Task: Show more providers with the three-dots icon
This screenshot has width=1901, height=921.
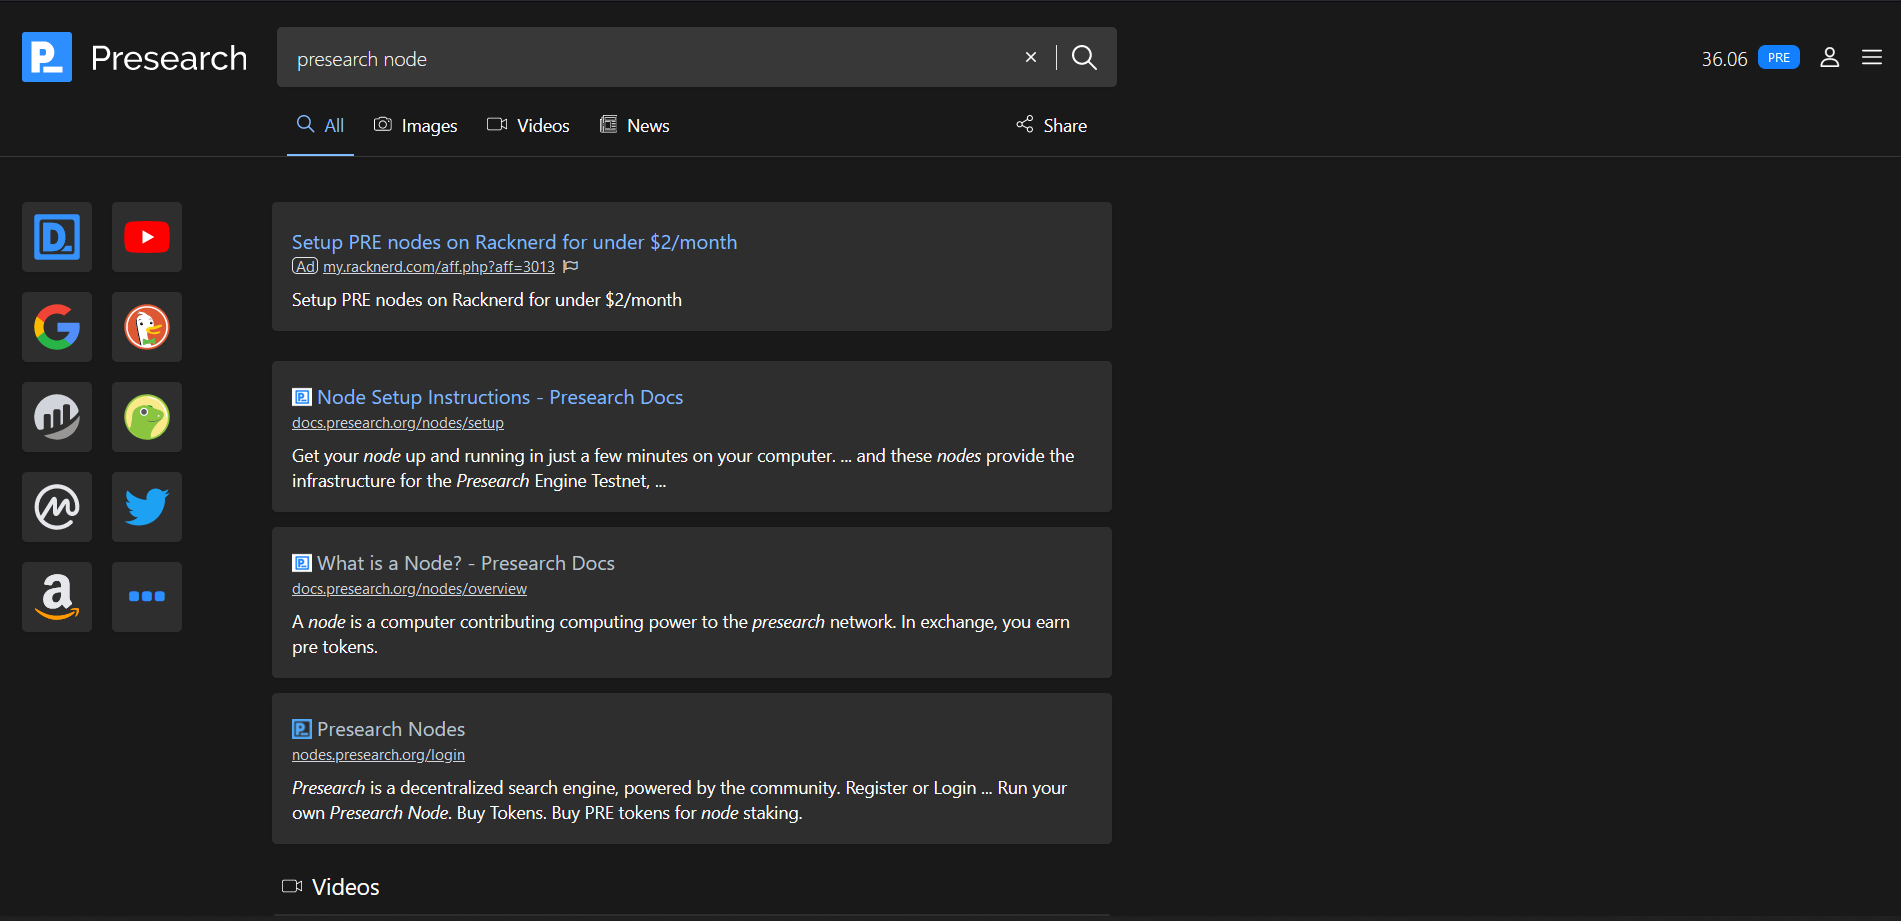Action: (x=147, y=597)
